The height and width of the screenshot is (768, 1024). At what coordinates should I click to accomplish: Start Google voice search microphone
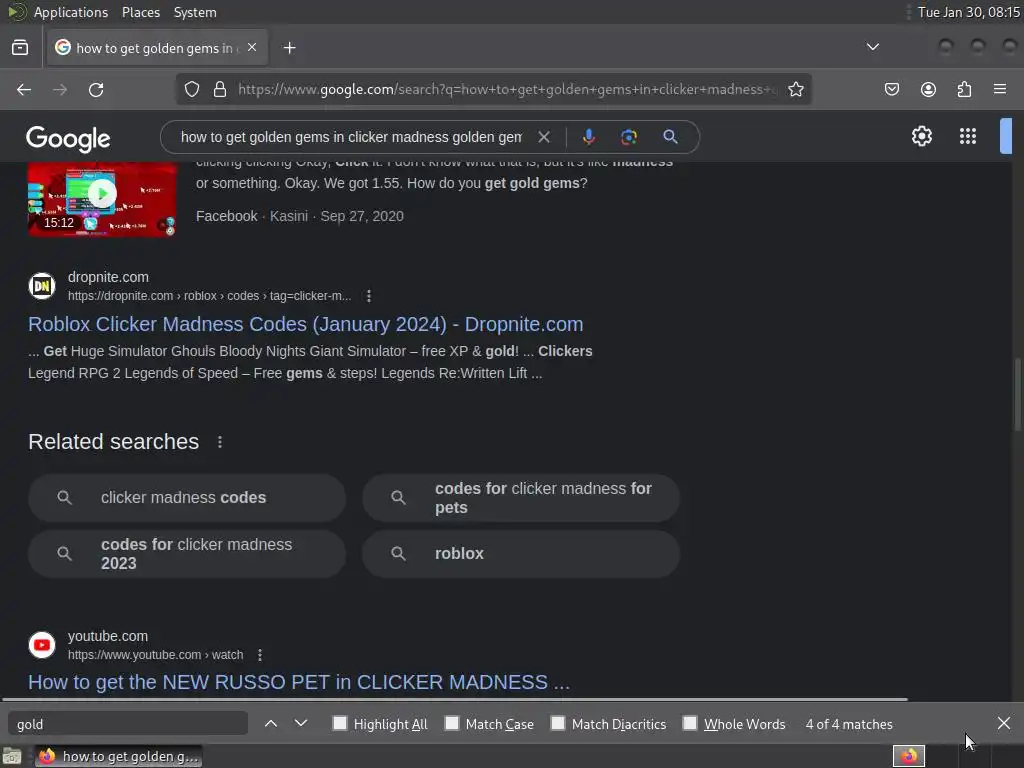pyautogui.click(x=588, y=137)
